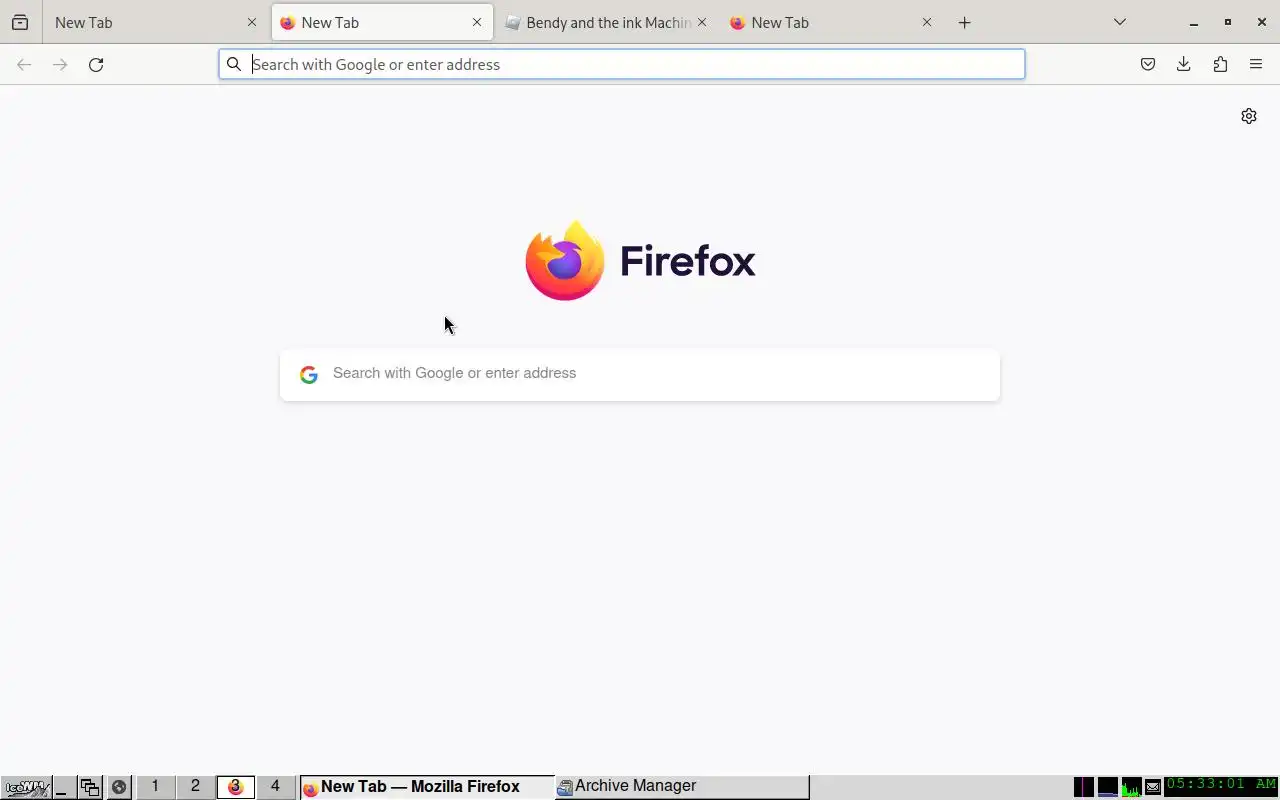Open the new tab page settings gear

[1249, 116]
